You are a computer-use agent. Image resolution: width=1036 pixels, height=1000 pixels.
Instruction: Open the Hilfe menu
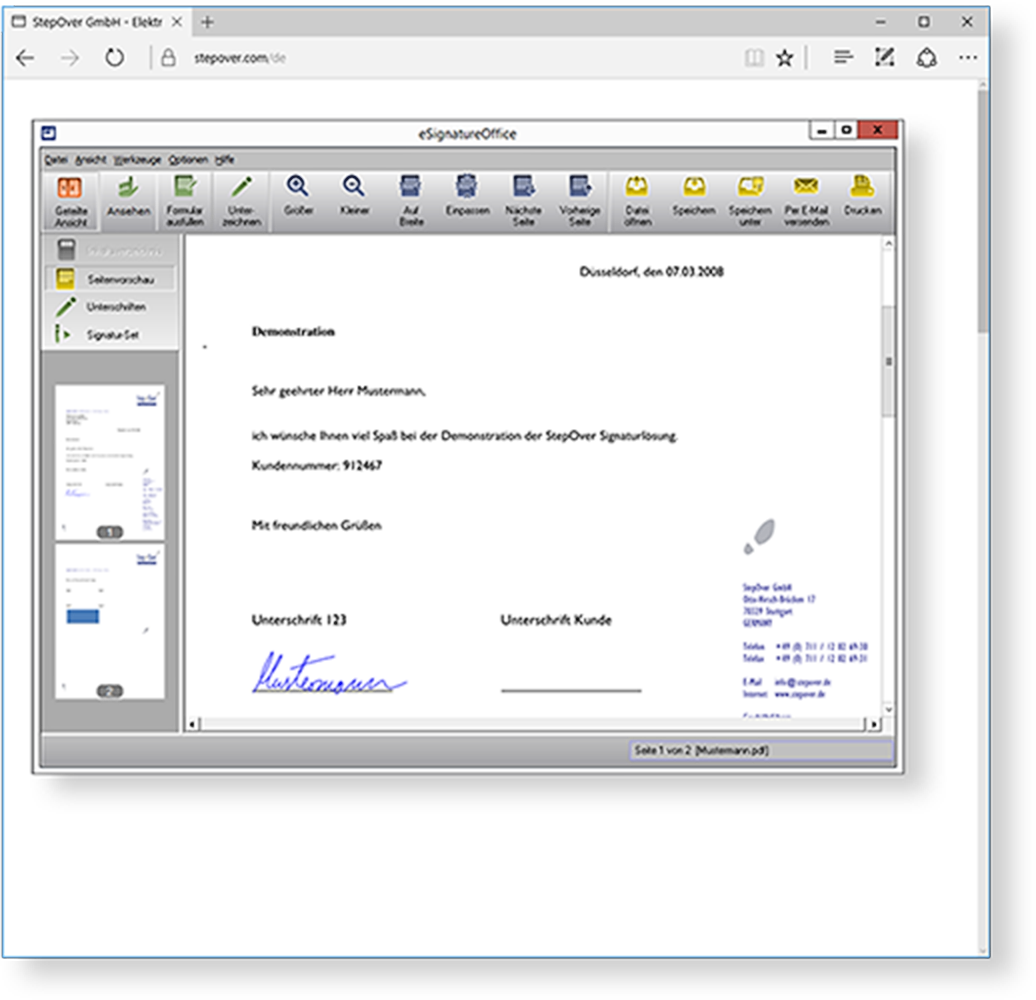(225, 160)
